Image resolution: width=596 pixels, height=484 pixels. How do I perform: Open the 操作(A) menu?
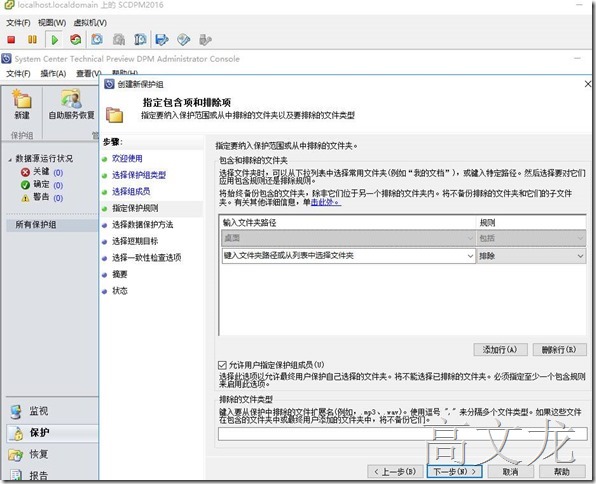[x=54, y=73]
